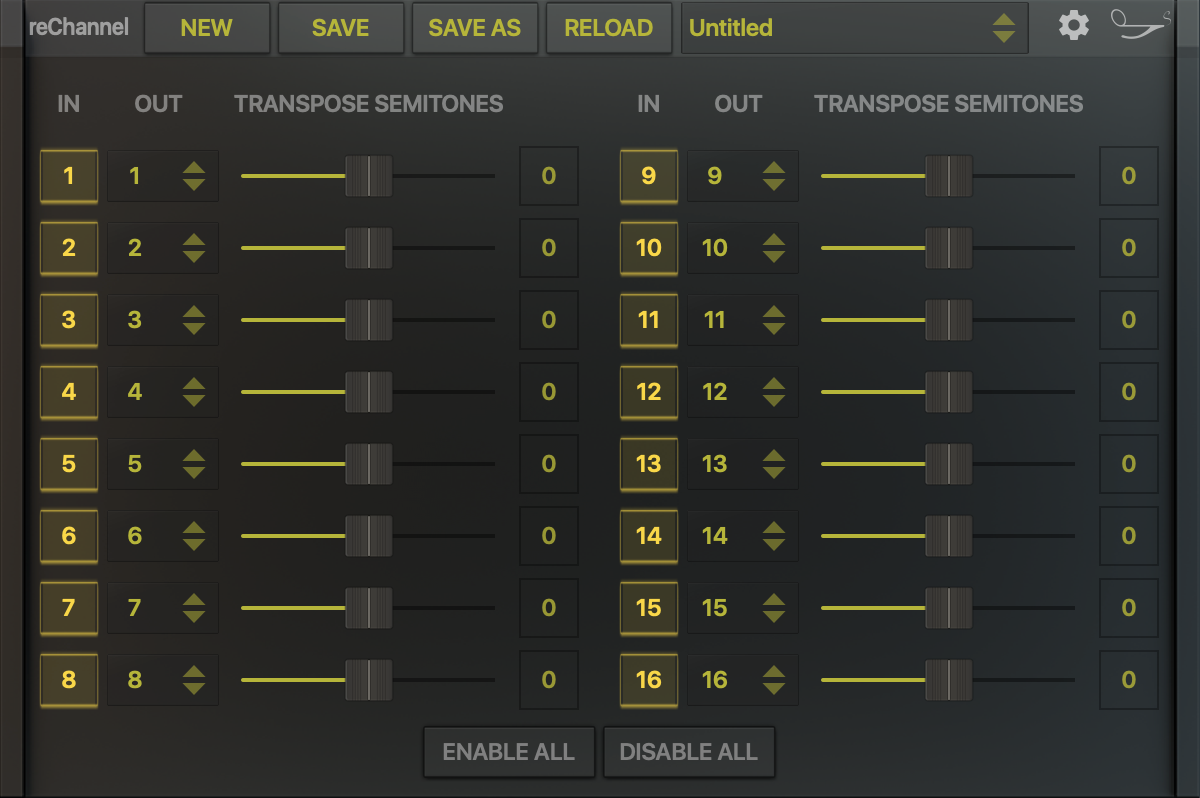This screenshot has width=1200, height=798.
Task: Click the down arrow on output channel 5
Action: click(194, 473)
